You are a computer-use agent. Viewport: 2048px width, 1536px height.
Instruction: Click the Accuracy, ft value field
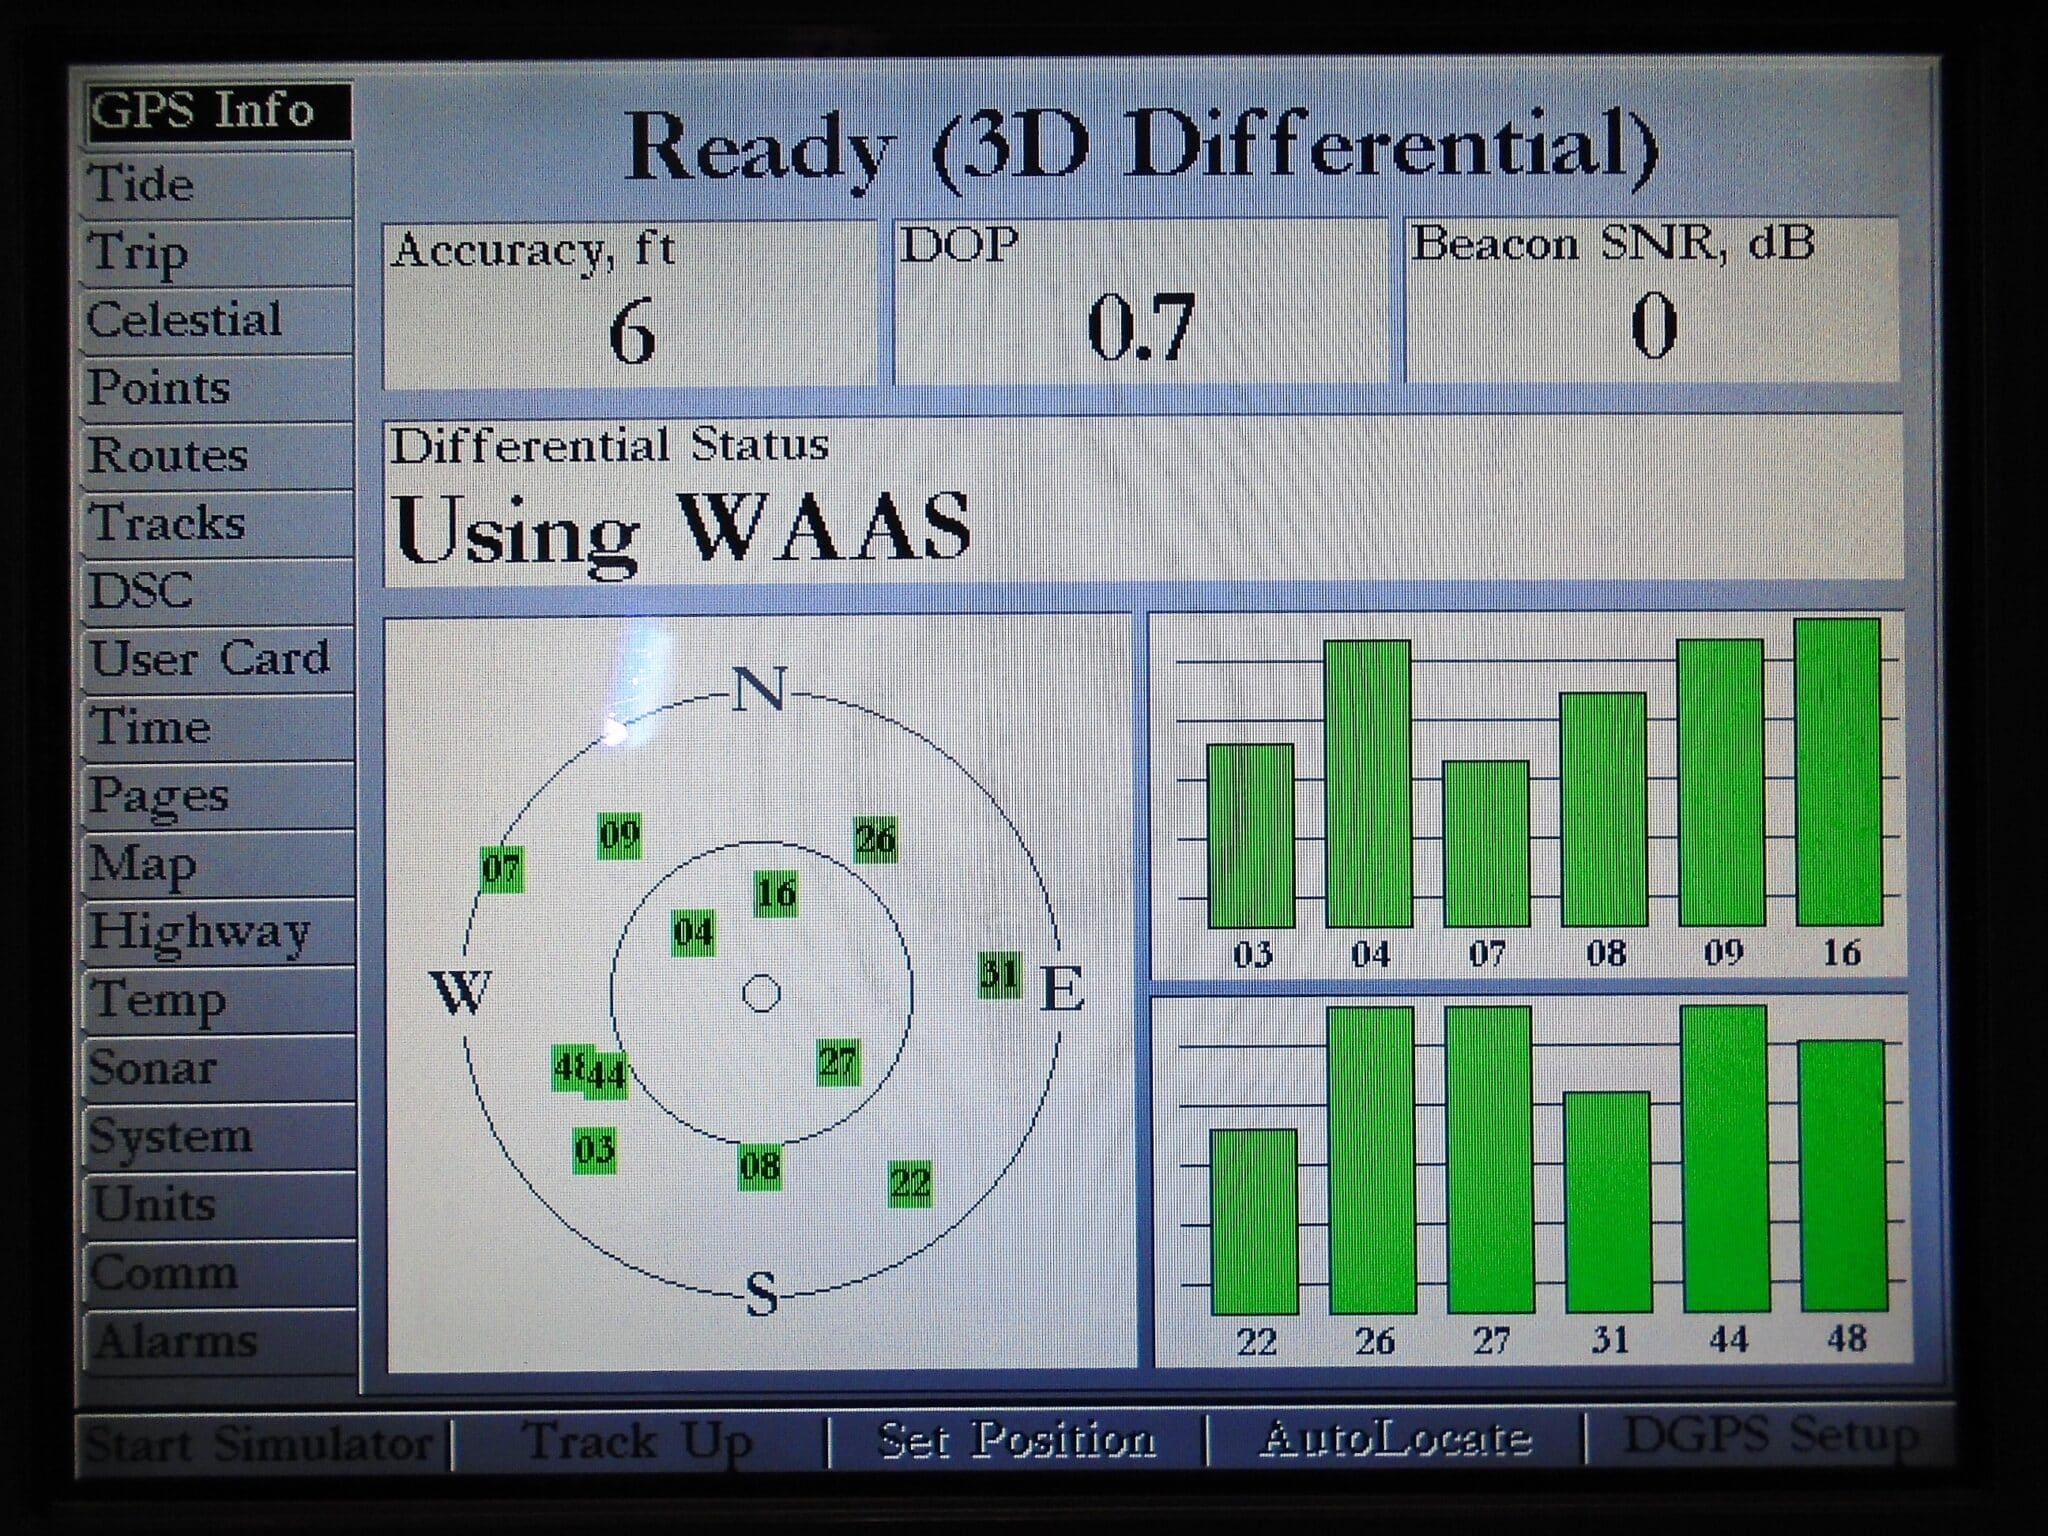coord(630,305)
